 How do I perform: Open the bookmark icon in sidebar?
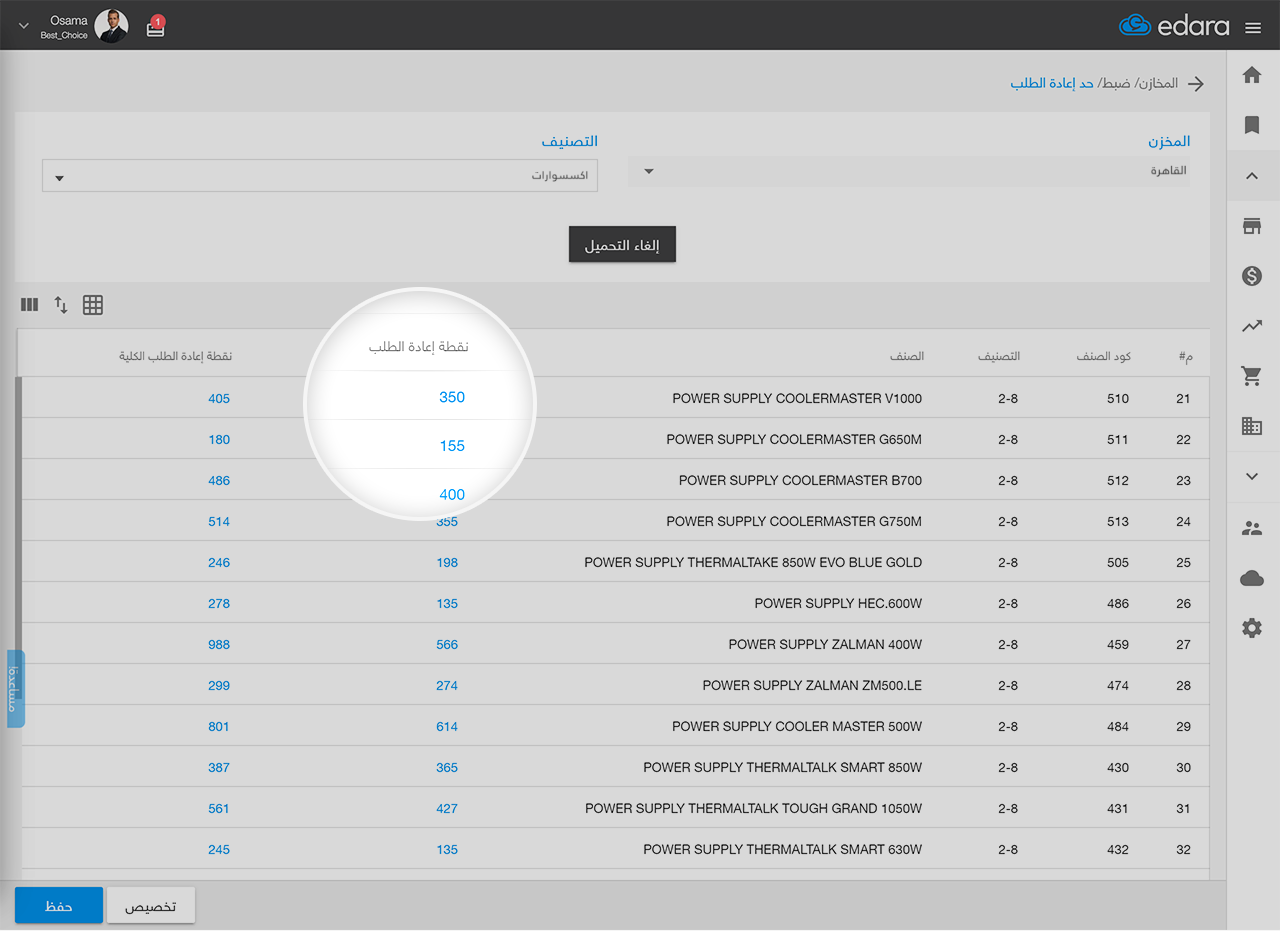[1251, 125]
